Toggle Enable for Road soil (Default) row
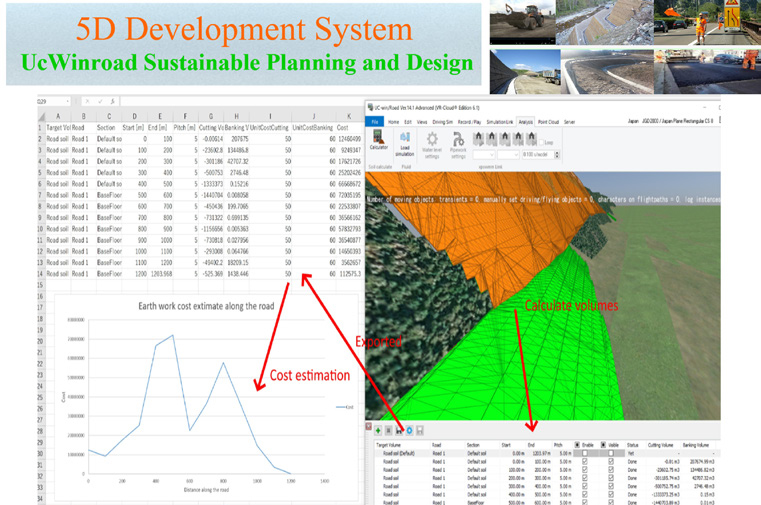The height and width of the screenshot is (505, 761). tap(585, 453)
